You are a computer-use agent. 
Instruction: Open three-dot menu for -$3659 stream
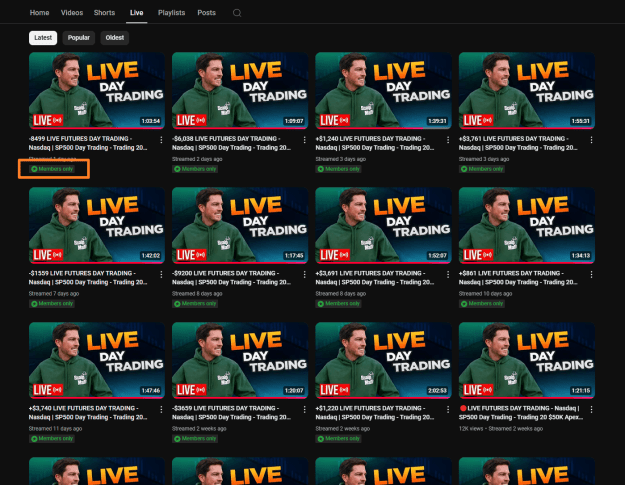point(305,410)
